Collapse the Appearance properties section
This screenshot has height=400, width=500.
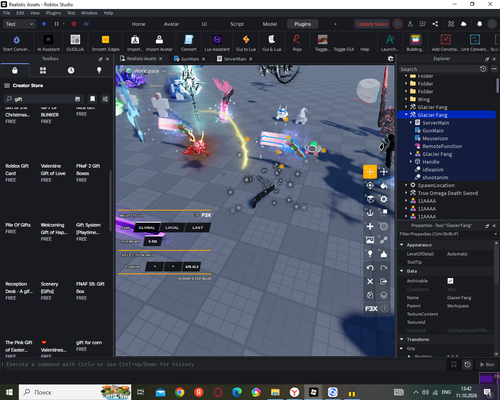click(402, 245)
